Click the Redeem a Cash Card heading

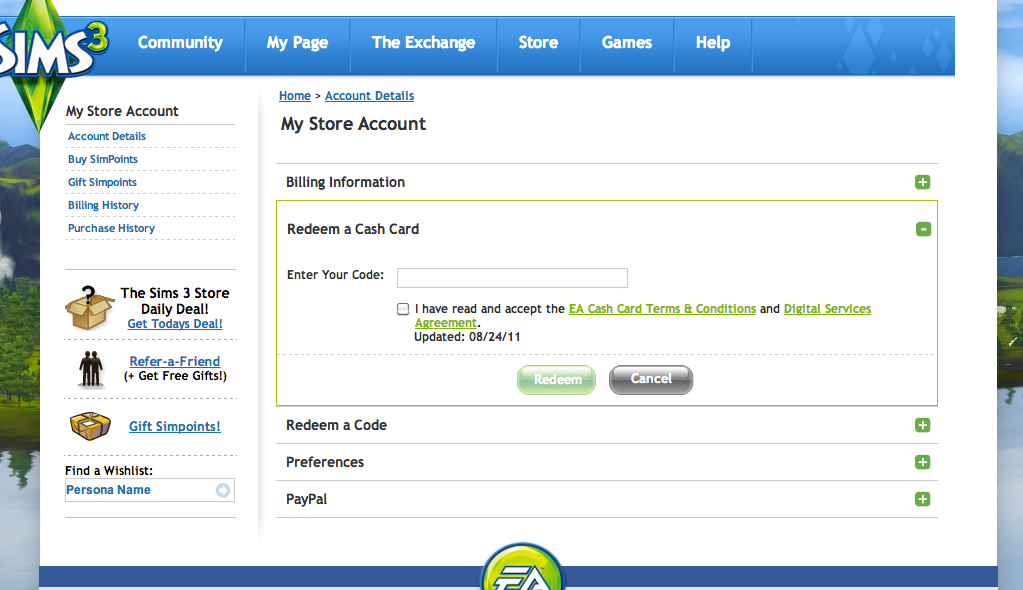(x=353, y=229)
